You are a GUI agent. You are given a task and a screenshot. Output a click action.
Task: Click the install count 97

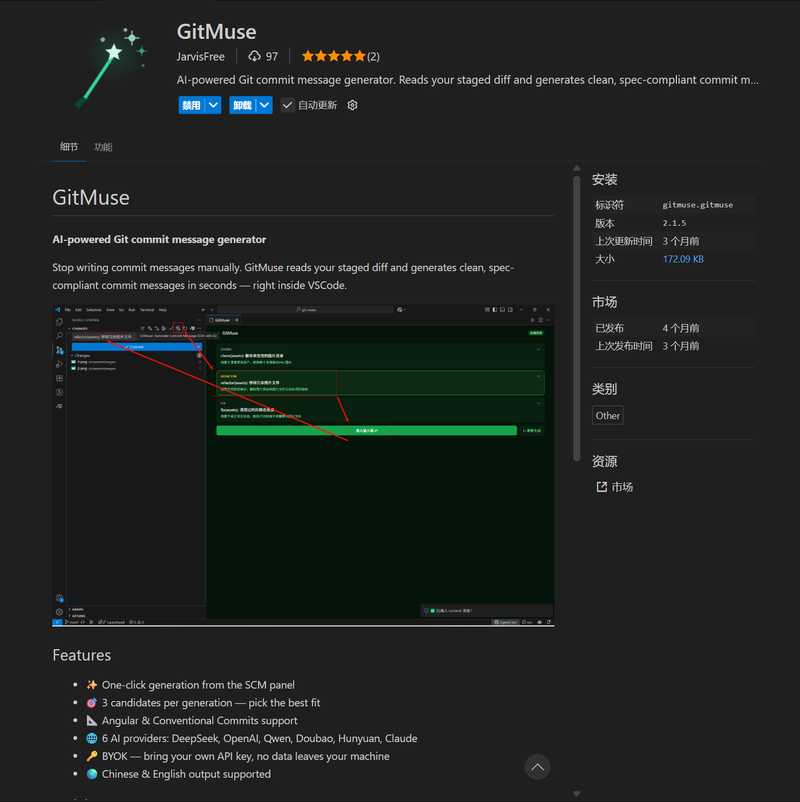point(272,57)
